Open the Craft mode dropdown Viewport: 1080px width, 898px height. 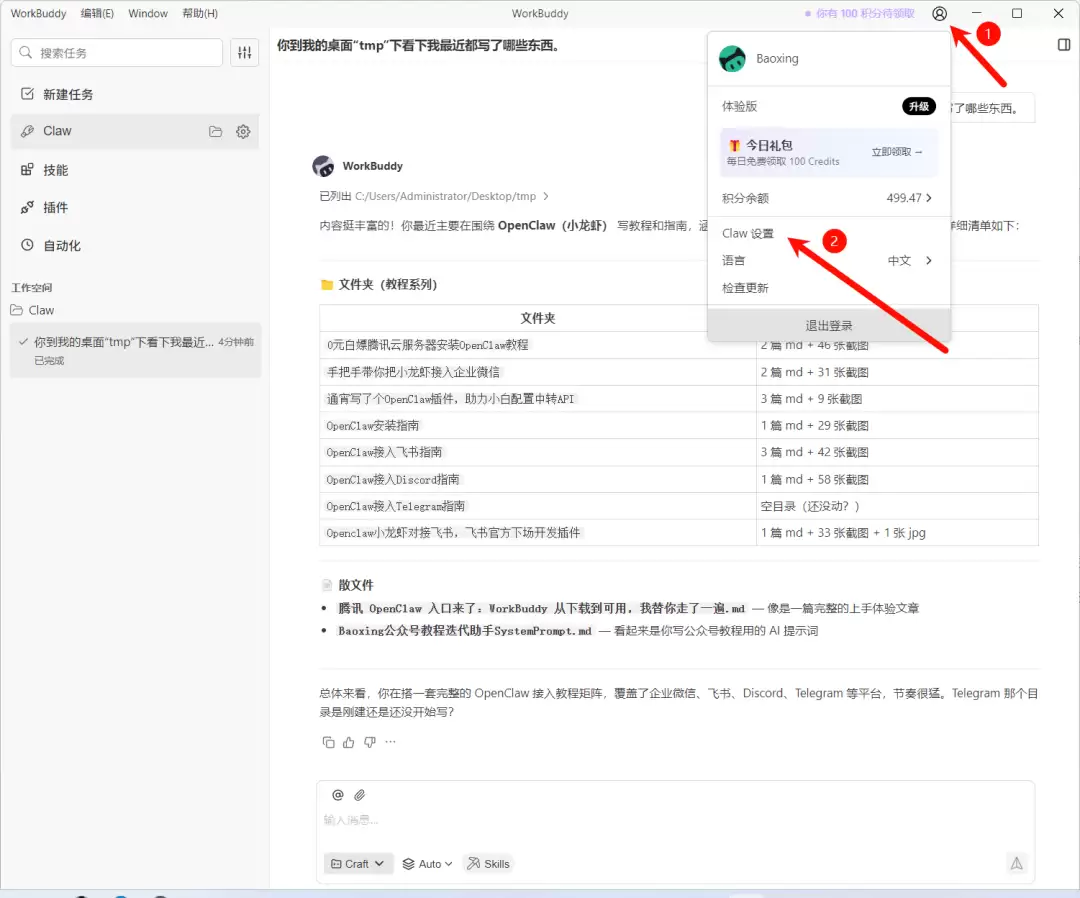[x=358, y=864]
